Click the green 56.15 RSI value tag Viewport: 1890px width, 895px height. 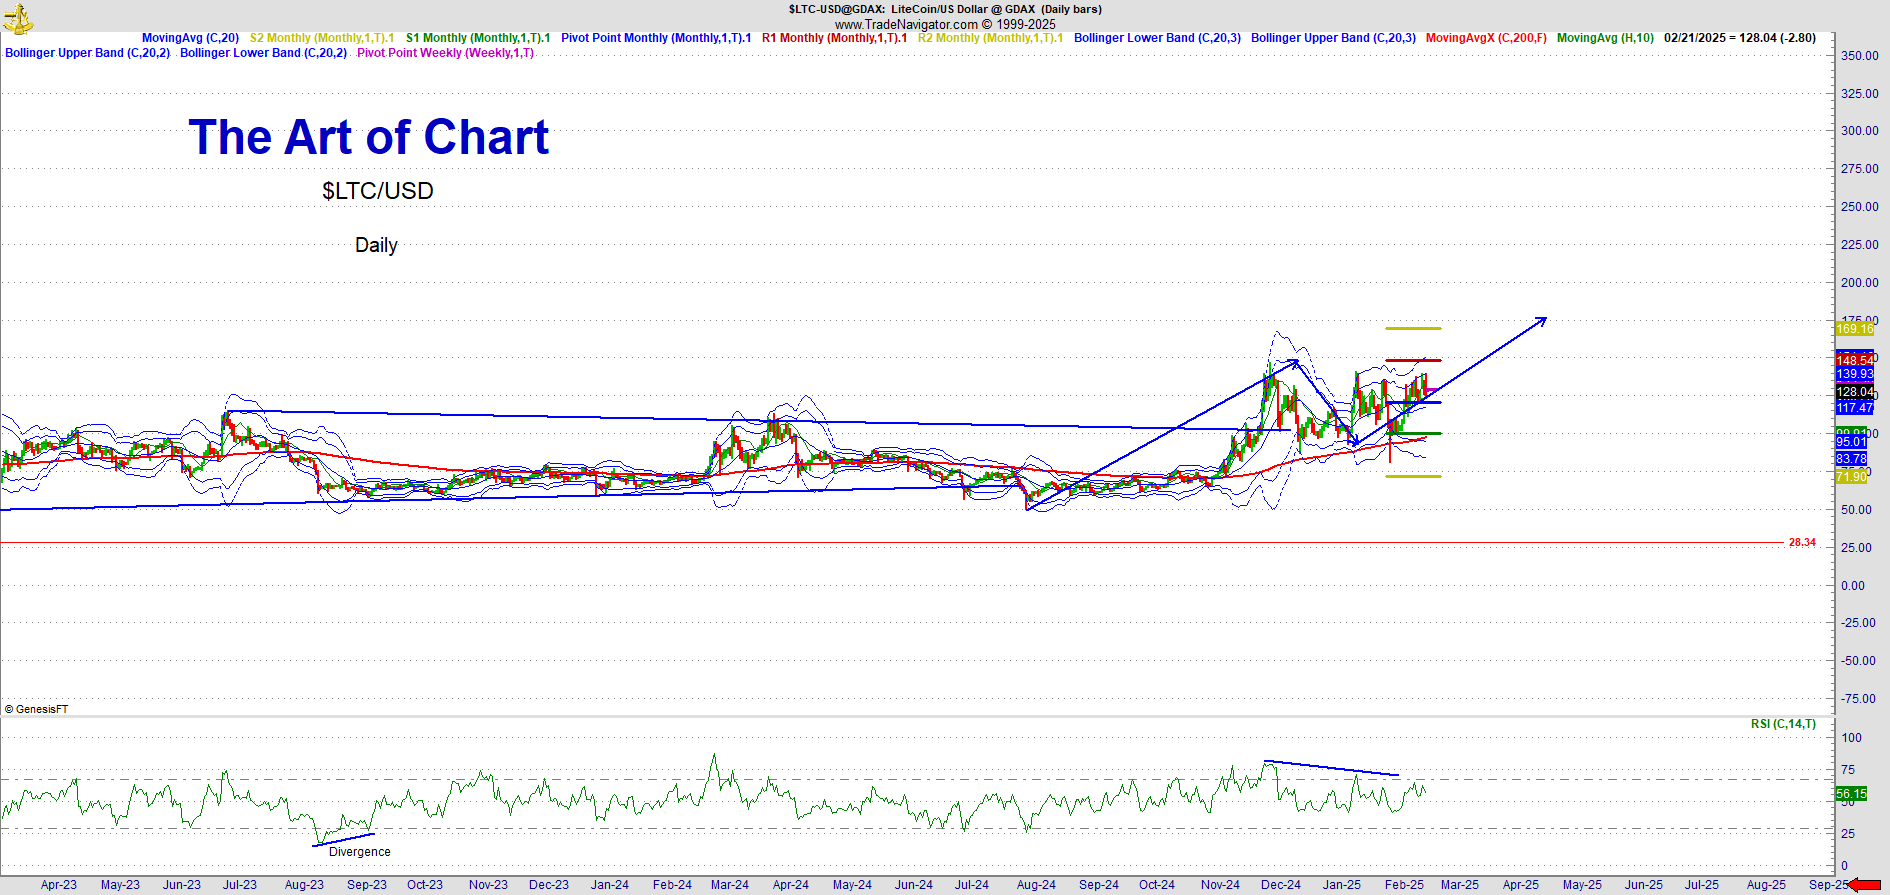tap(1851, 794)
